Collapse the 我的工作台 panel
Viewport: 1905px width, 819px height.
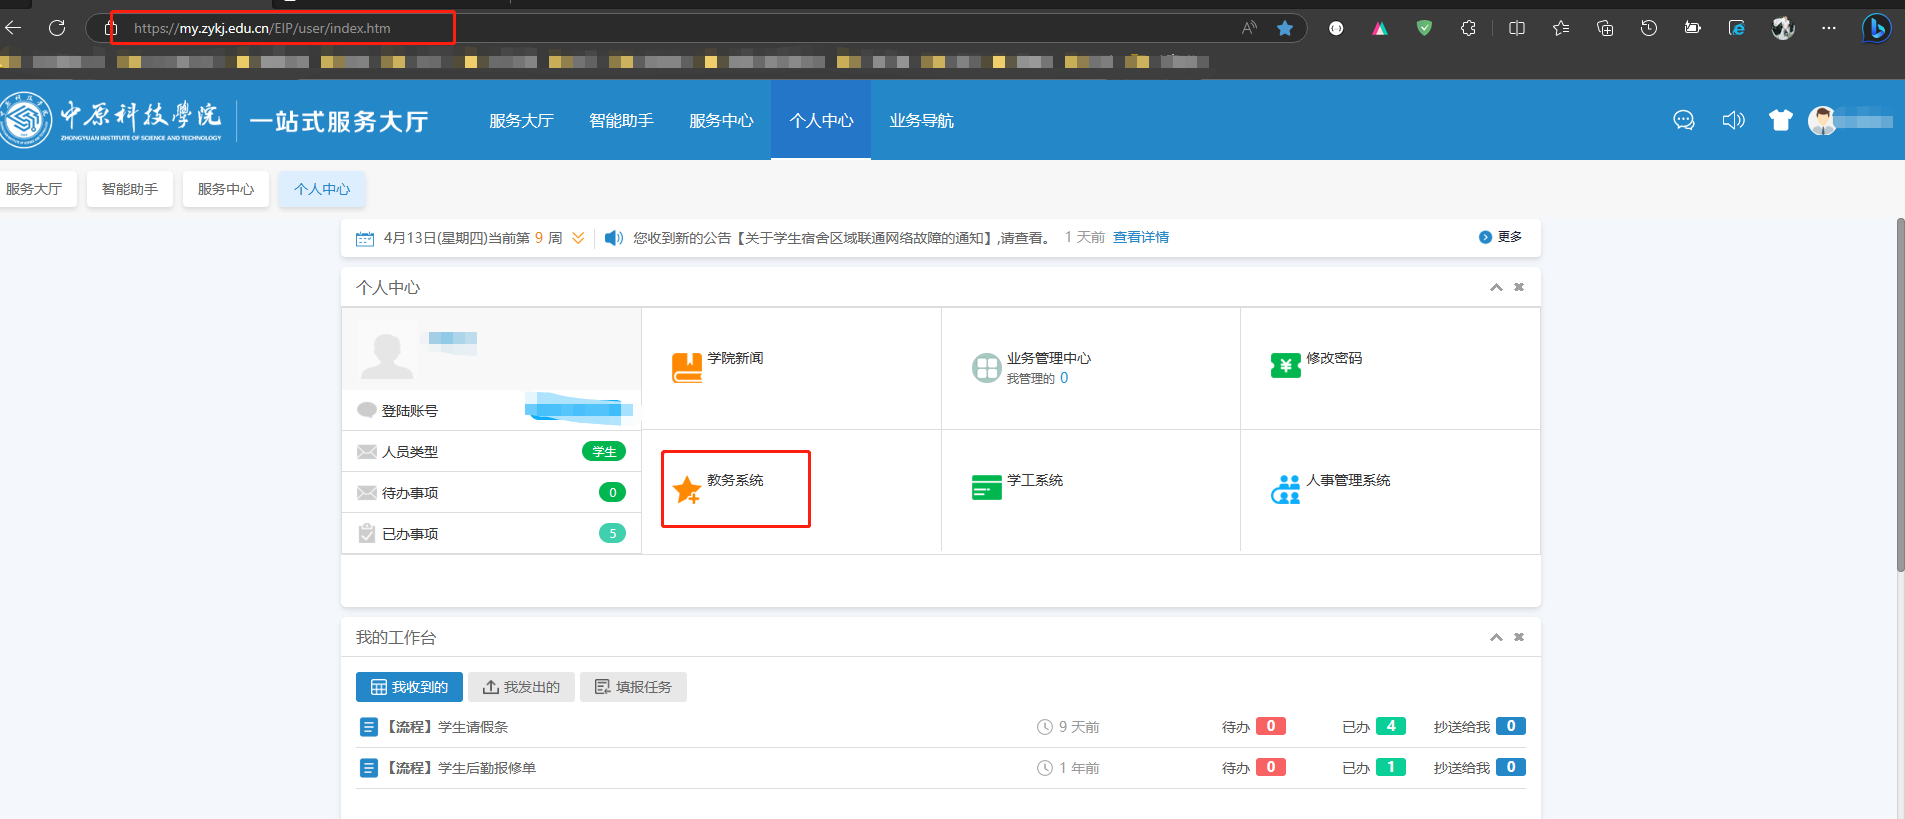(1496, 637)
